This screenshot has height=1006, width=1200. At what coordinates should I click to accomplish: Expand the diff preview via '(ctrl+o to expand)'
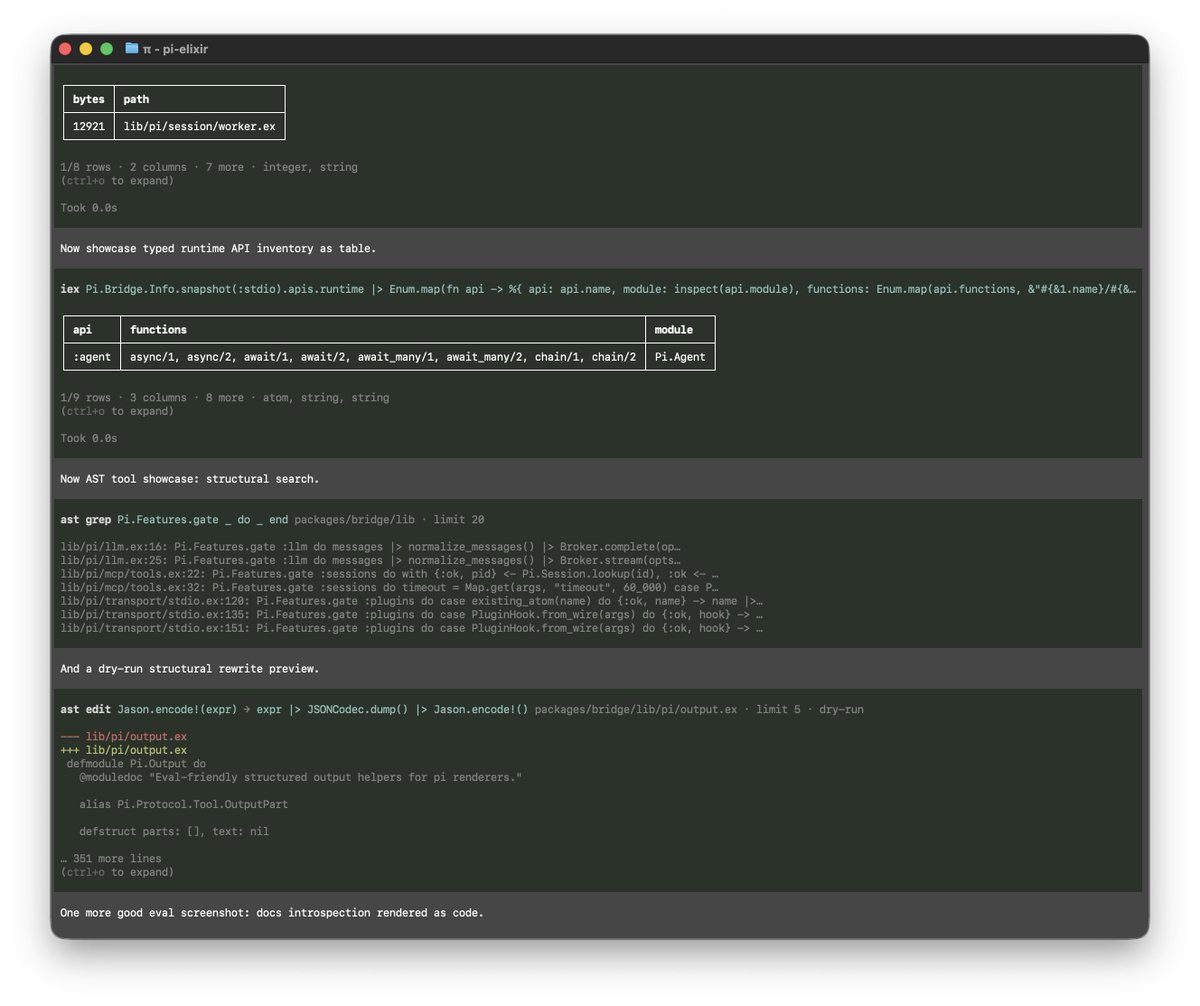(117, 872)
